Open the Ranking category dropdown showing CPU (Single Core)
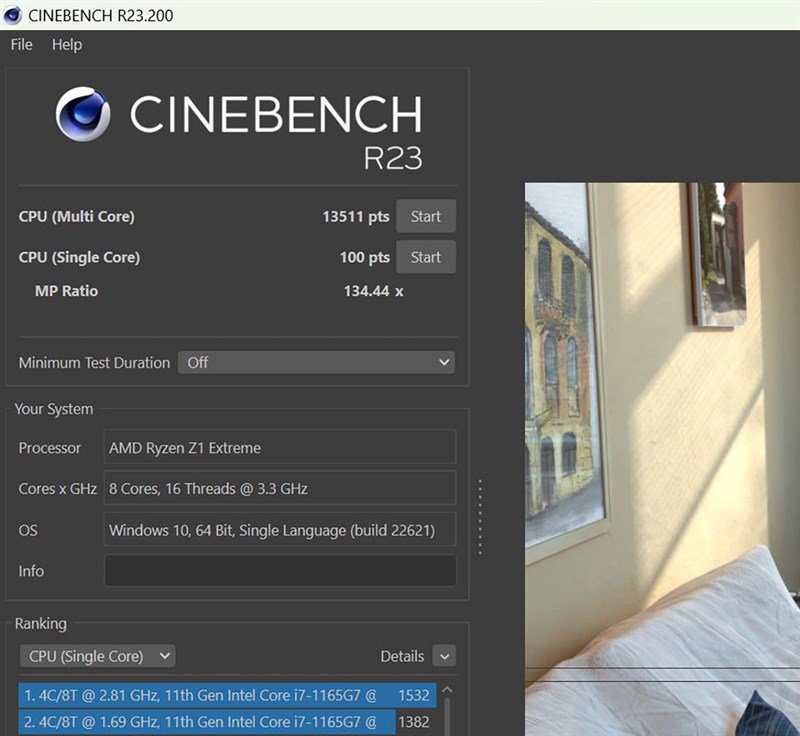Viewport: 800px width, 736px height. coord(97,656)
